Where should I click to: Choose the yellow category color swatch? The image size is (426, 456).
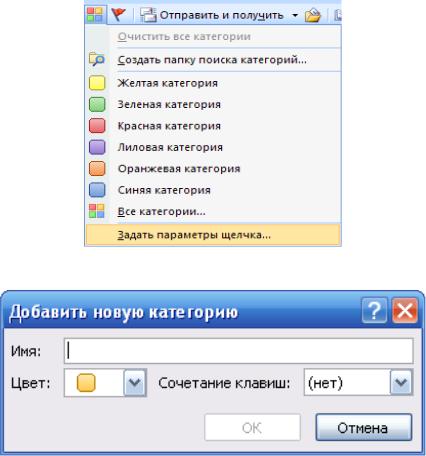tap(97, 83)
